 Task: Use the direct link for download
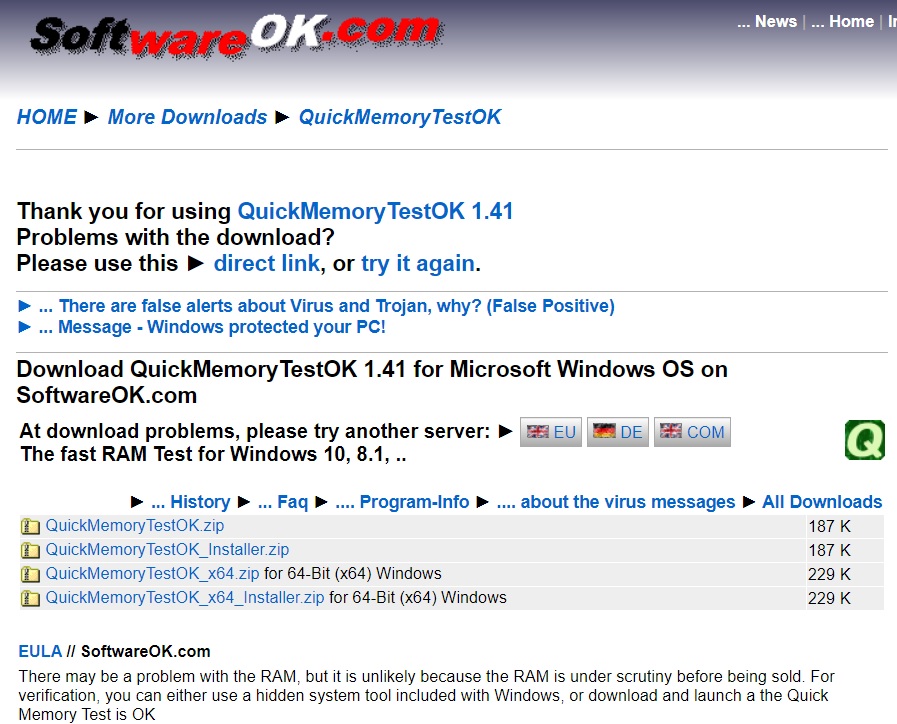267,264
